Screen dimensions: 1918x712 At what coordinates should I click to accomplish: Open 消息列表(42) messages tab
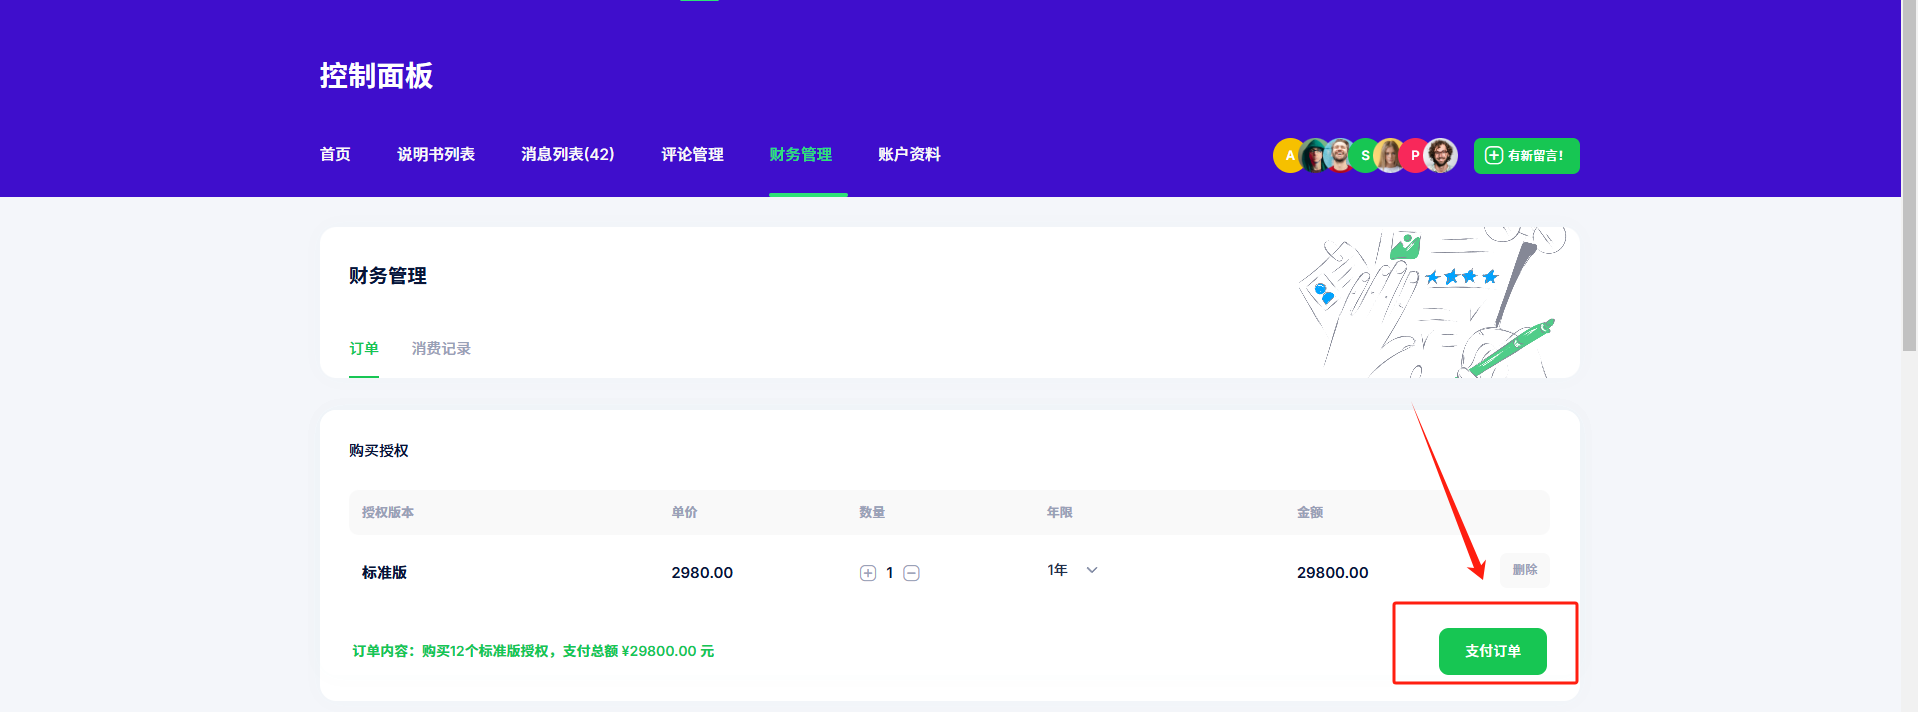coord(567,155)
